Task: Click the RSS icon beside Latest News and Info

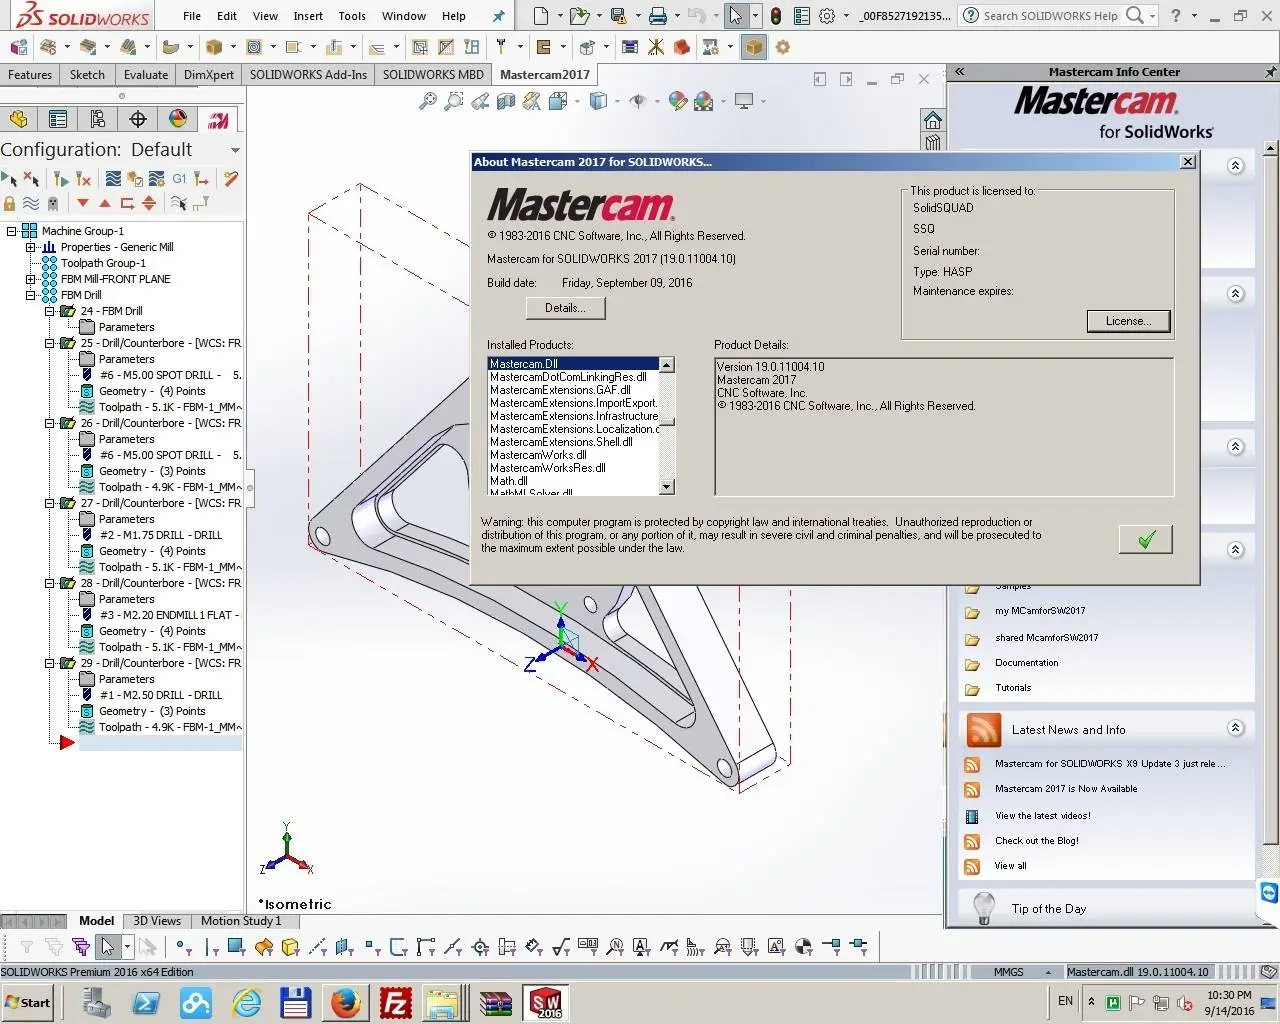Action: [983, 730]
